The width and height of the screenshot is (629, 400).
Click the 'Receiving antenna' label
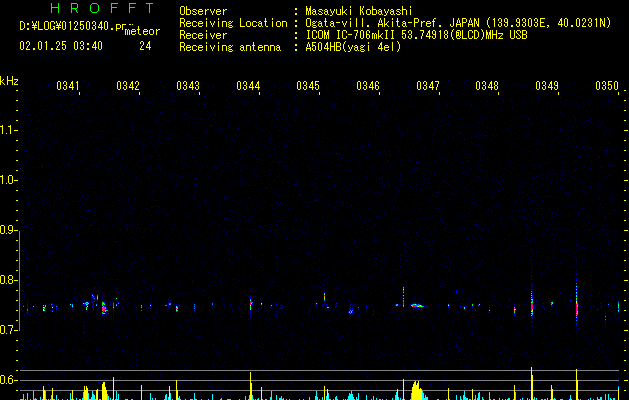[x=230, y=47]
